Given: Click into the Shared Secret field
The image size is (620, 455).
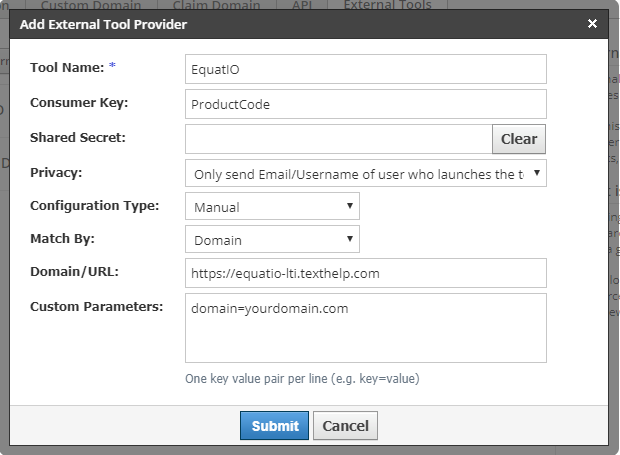Looking at the screenshot, I should [338, 139].
